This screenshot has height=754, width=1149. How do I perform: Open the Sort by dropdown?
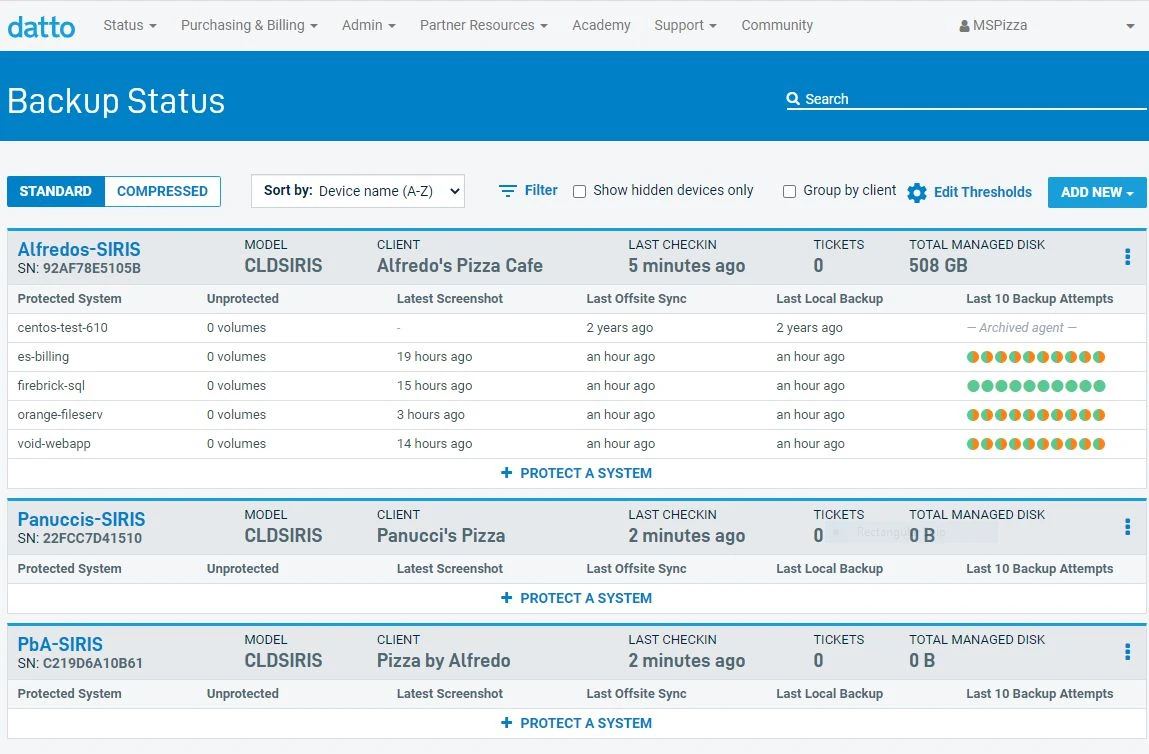pos(358,191)
